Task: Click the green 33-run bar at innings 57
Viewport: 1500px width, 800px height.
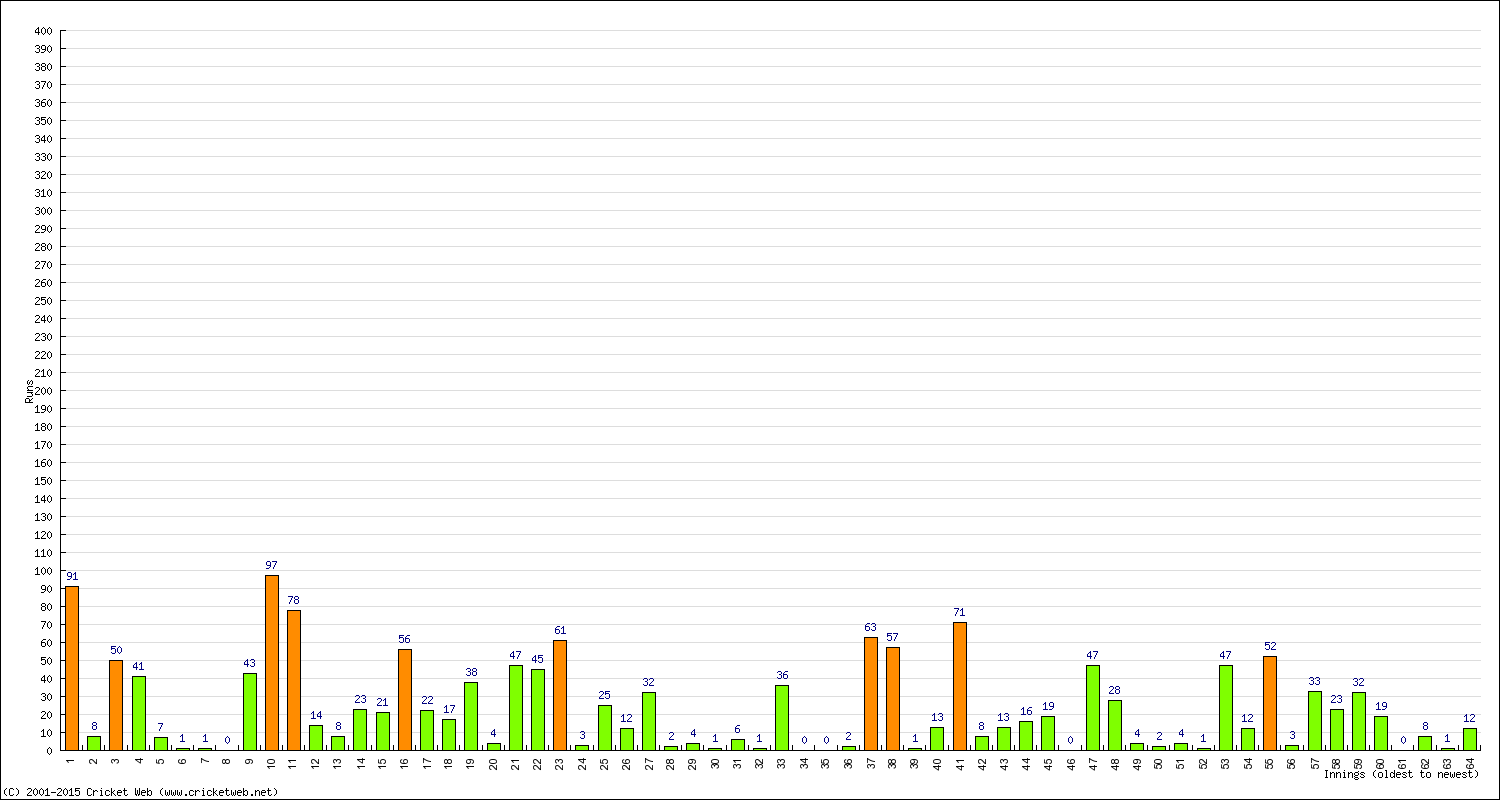Action: click(x=1315, y=721)
